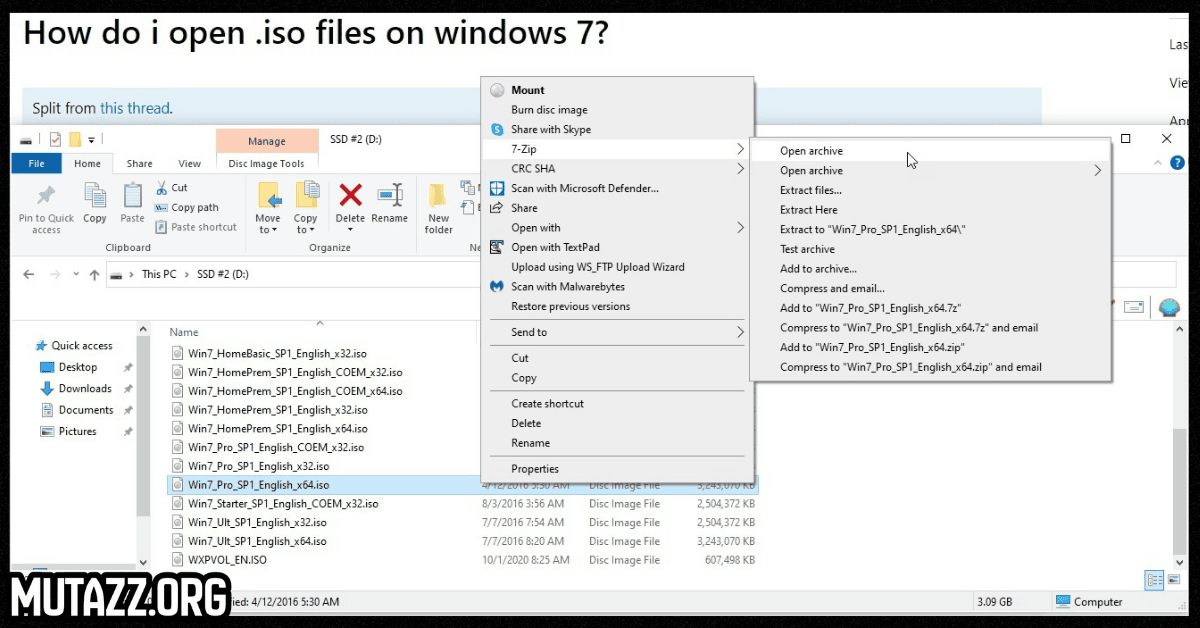Click the red Delete X icon
Image resolution: width=1200 pixels, height=628 pixels.
click(x=350, y=194)
